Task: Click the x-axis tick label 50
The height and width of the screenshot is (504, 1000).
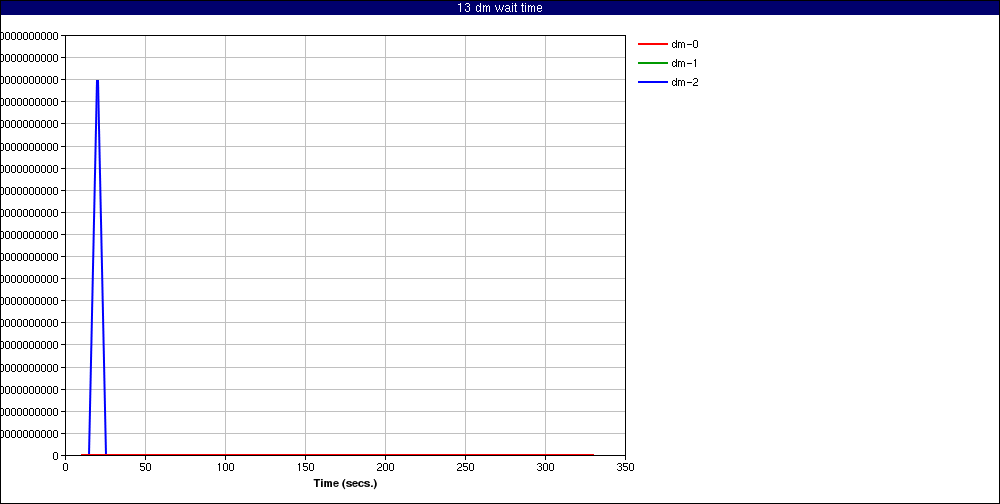Action: 145,467
